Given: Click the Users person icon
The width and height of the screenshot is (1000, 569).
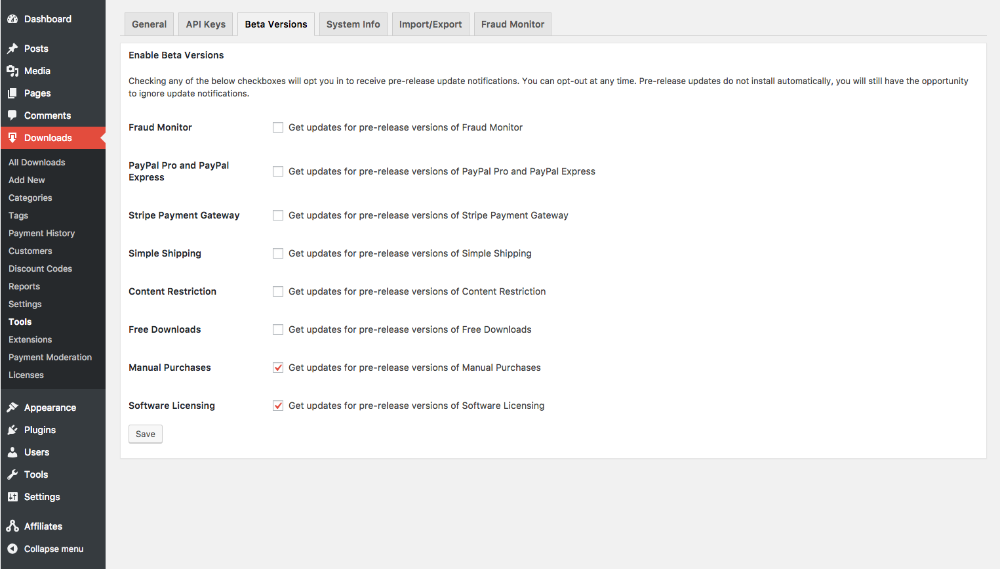Looking at the screenshot, I should (x=12, y=452).
